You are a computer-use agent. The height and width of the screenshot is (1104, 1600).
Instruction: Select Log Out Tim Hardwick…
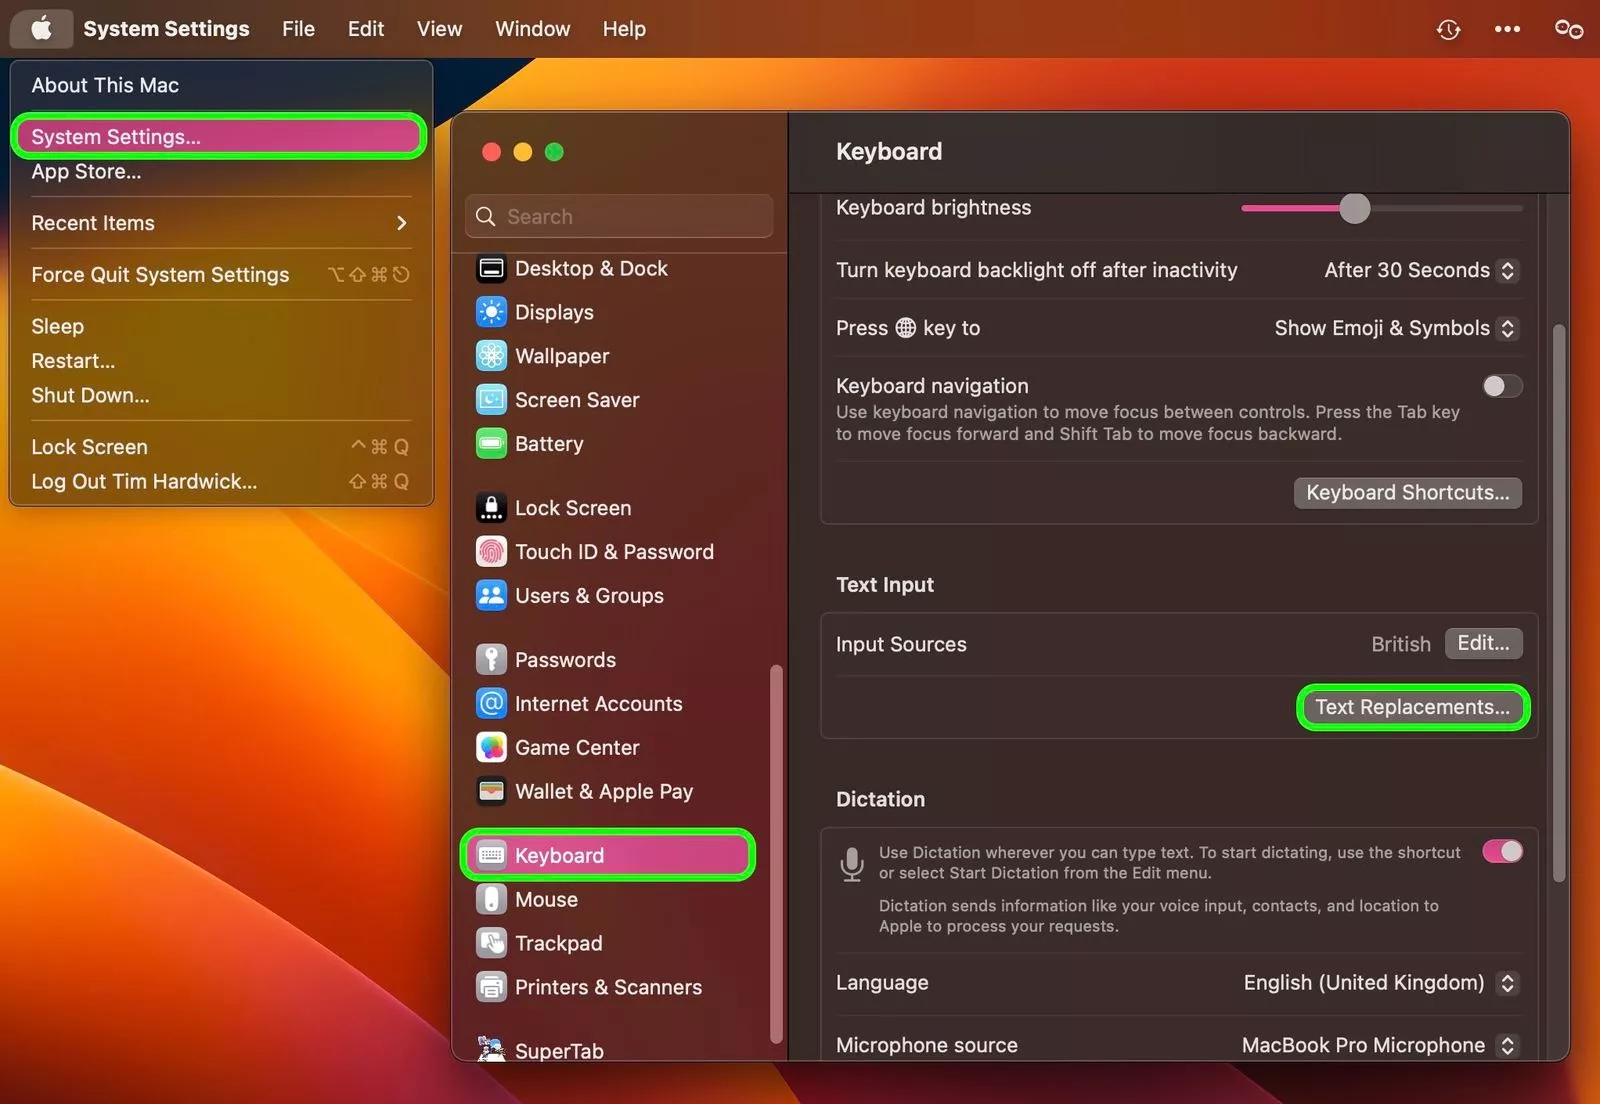point(221,482)
